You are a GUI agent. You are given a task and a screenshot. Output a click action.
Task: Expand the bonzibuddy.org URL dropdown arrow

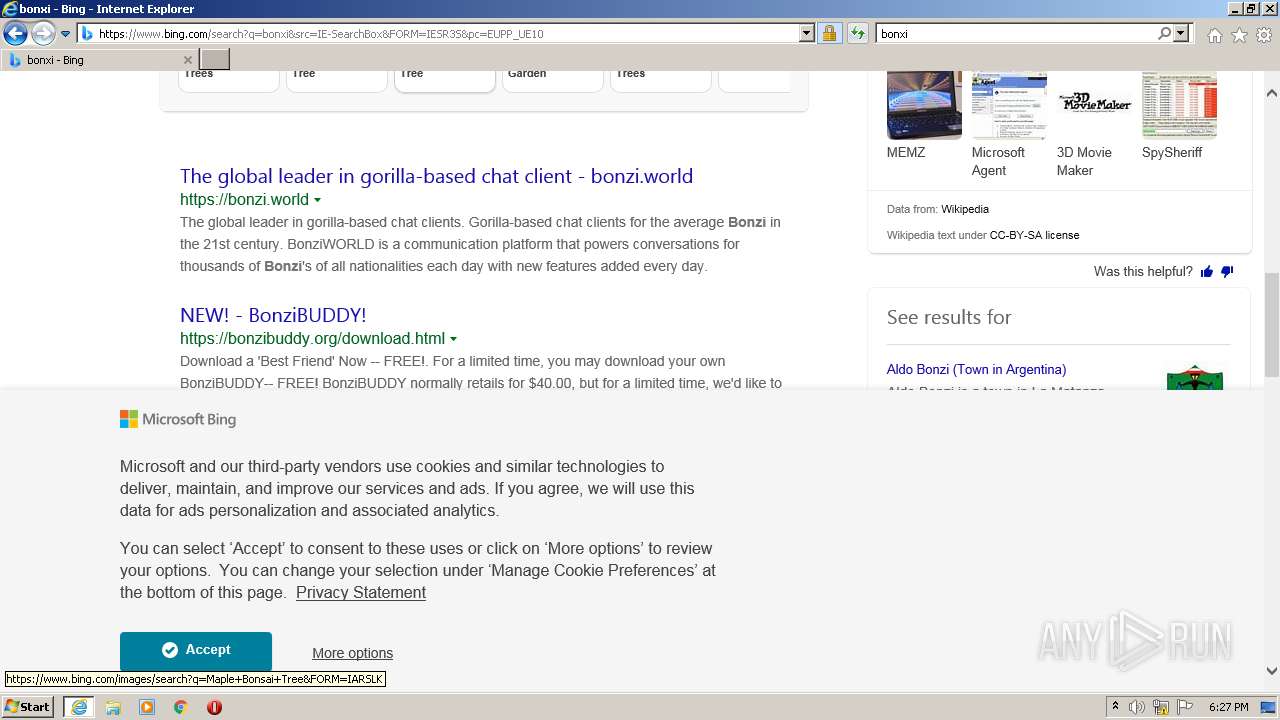pos(453,339)
